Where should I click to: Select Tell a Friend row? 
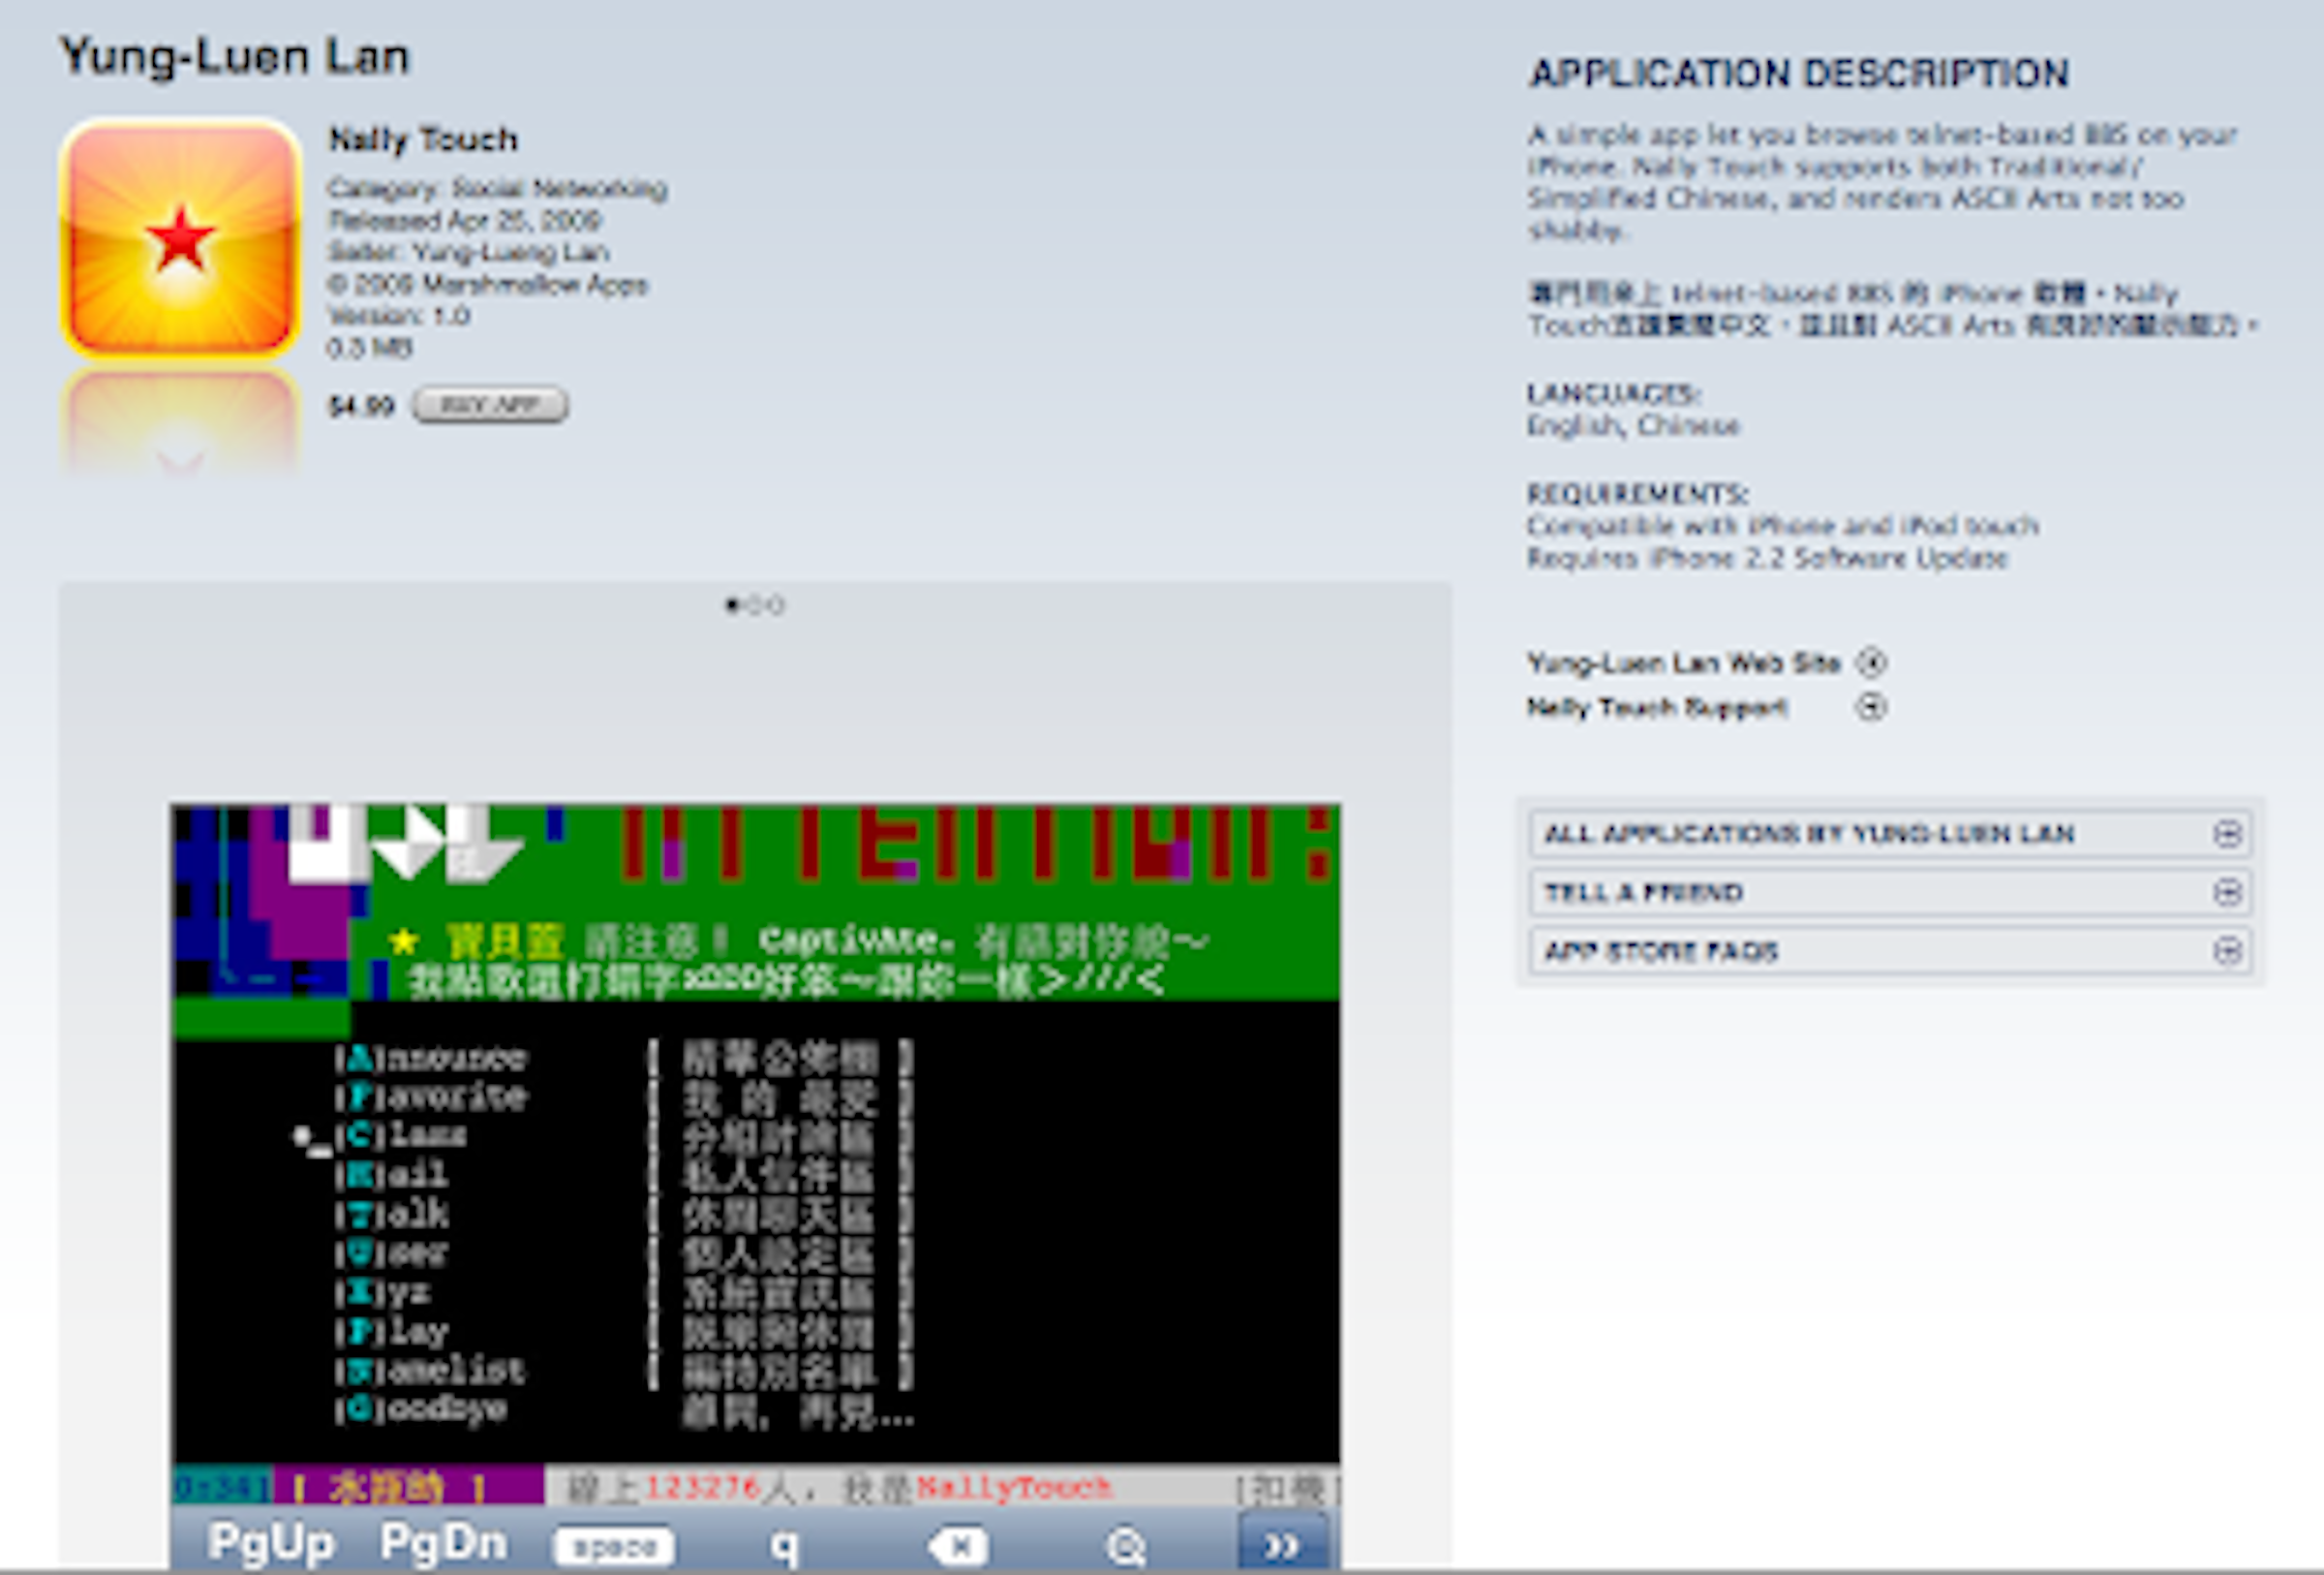tap(1890, 892)
